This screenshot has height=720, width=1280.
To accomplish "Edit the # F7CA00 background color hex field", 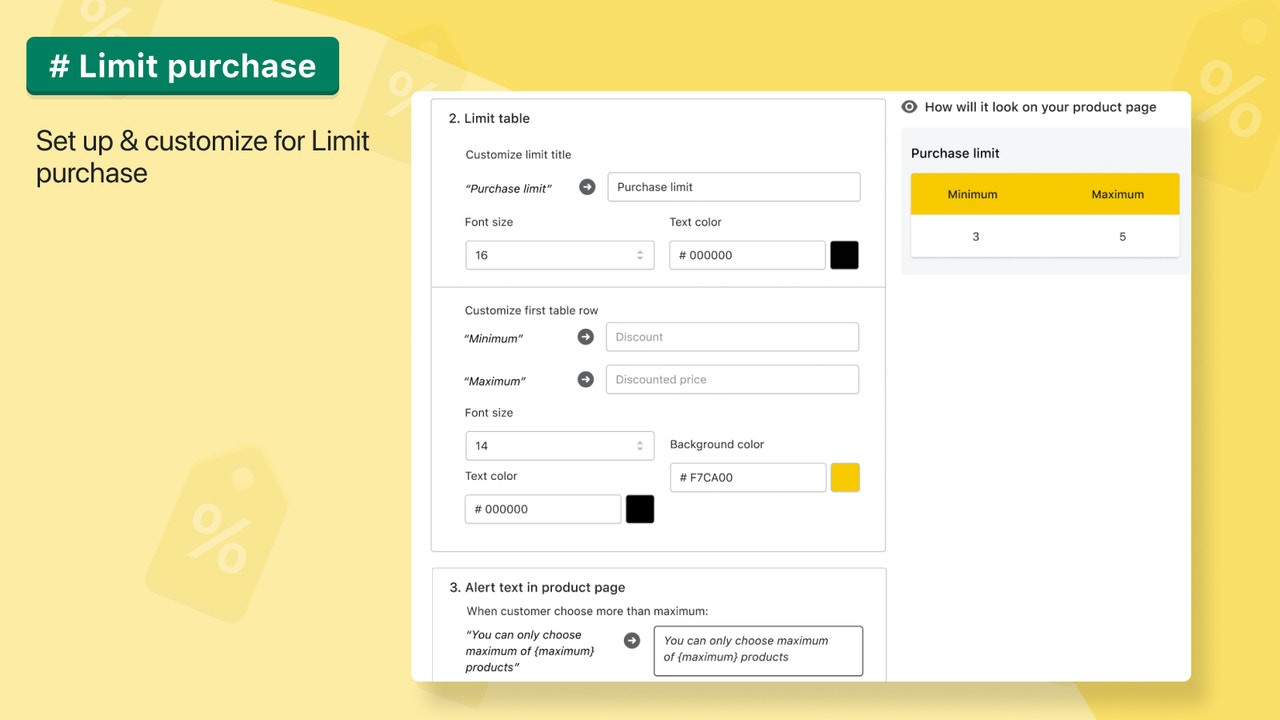I will point(747,477).
